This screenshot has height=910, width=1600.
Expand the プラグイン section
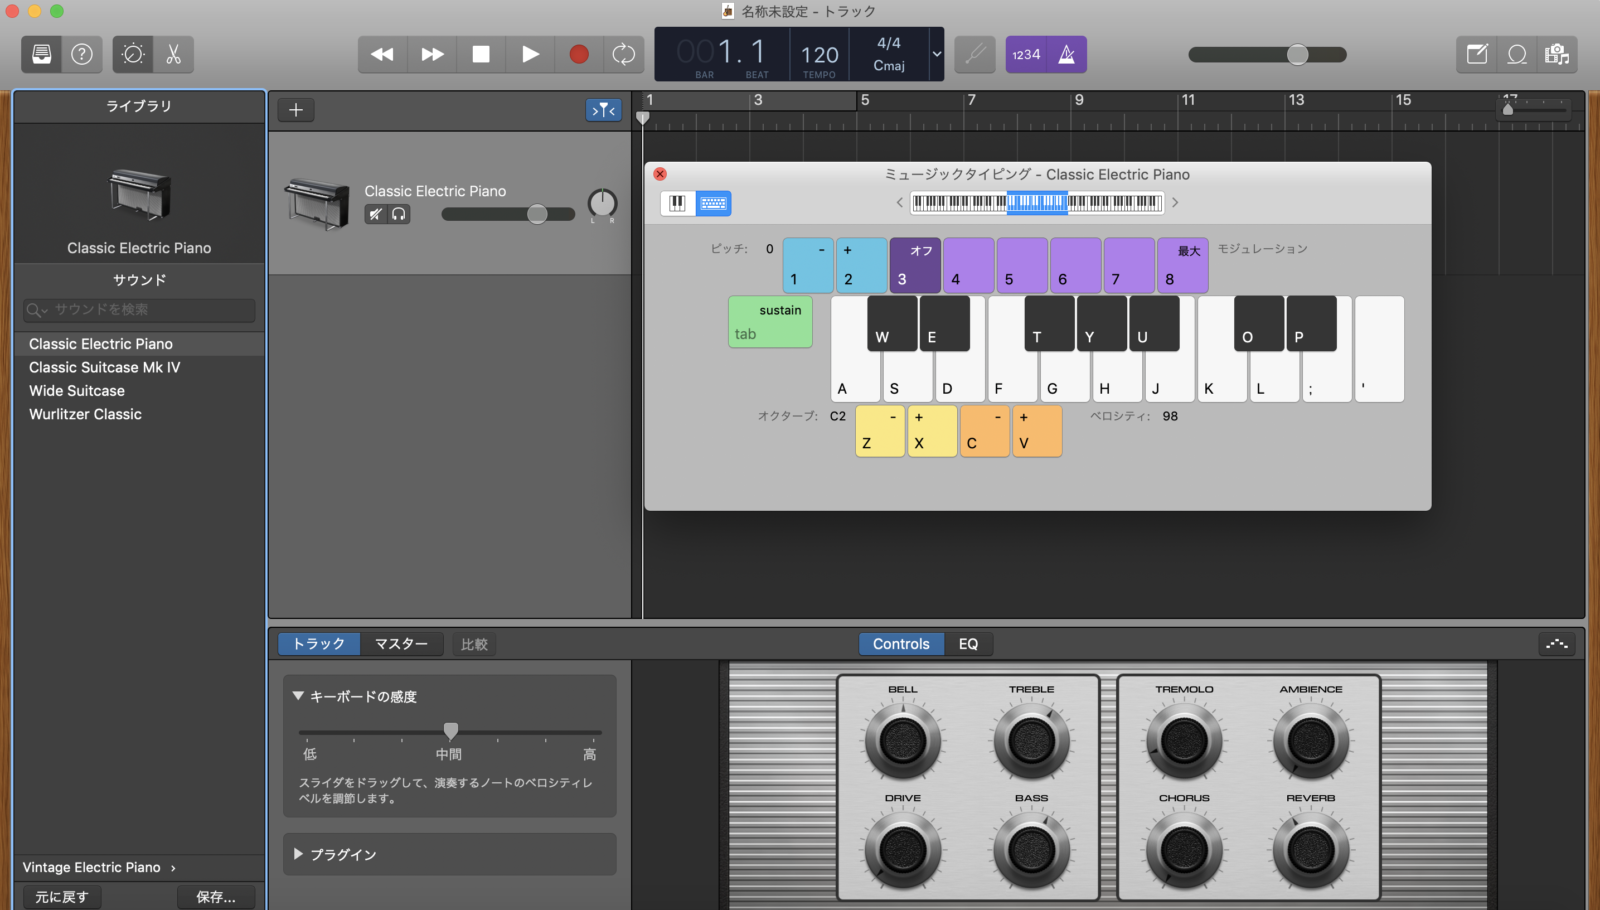tap(298, 854)
